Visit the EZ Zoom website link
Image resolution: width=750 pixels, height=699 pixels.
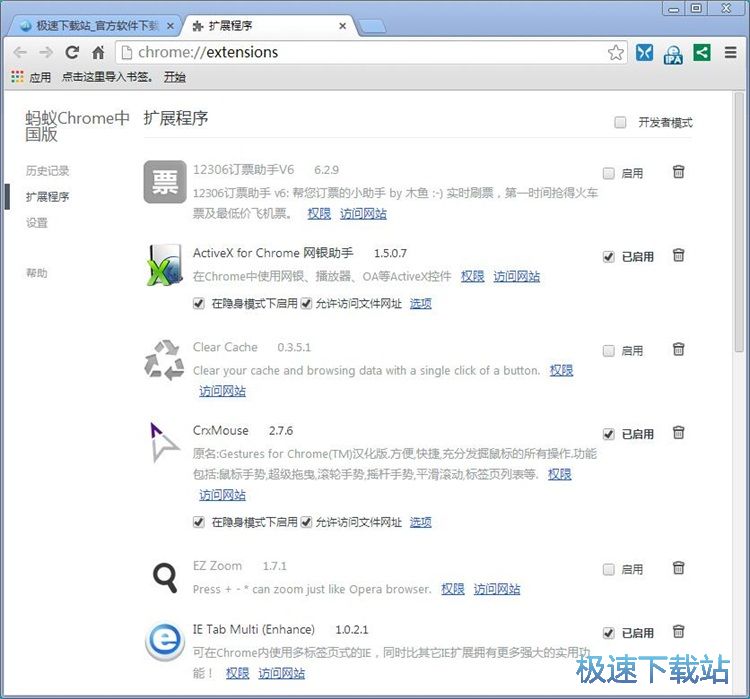click(496, 589)
